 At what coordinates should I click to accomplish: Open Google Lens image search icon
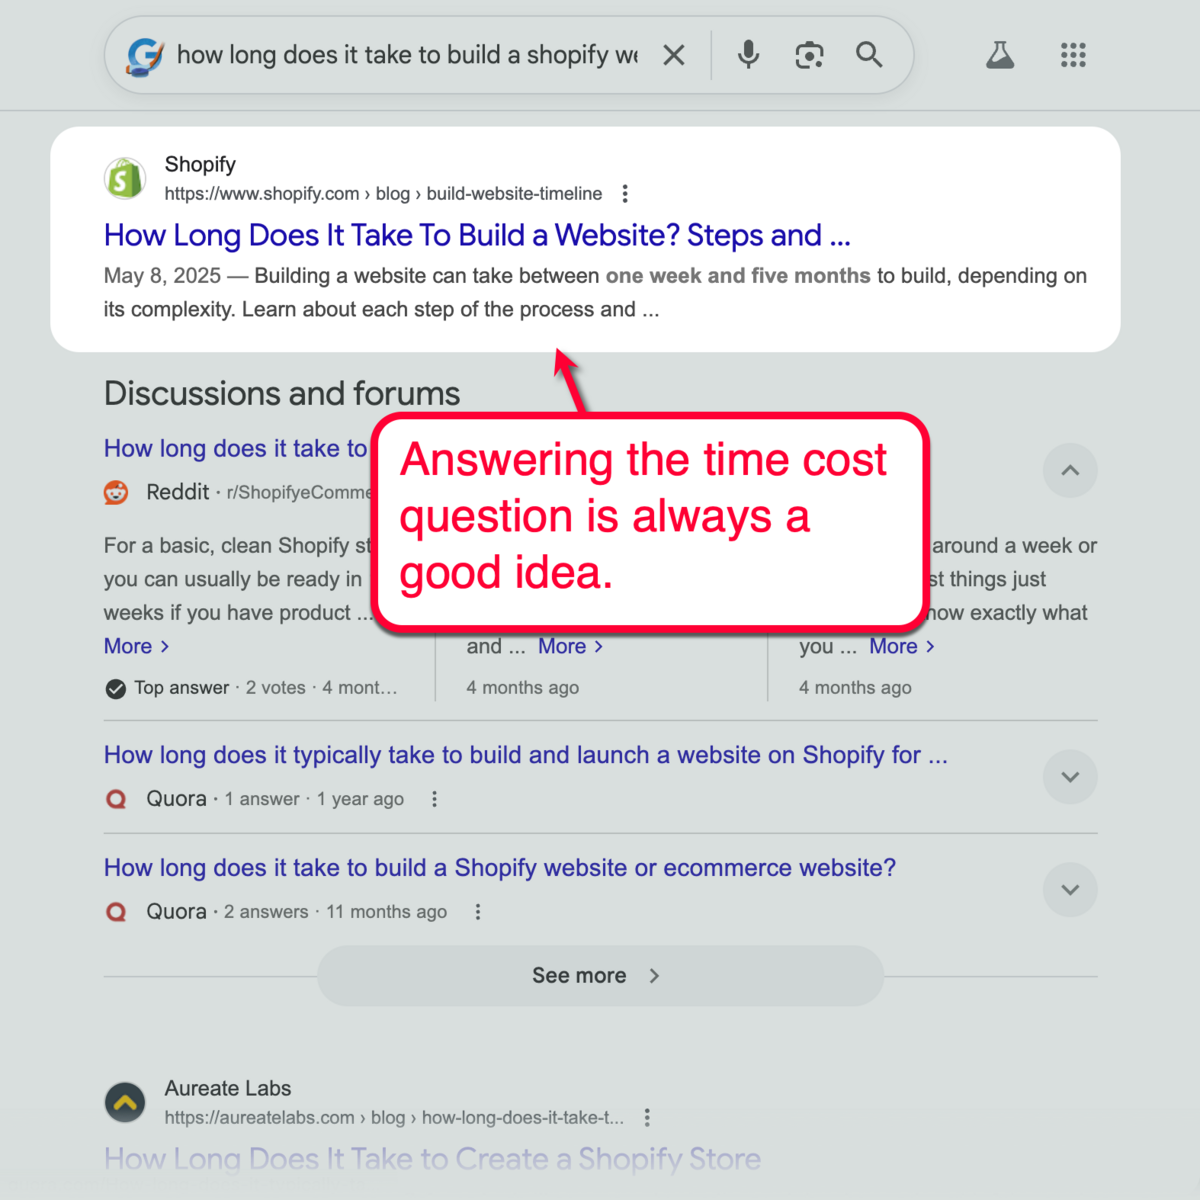[809, 55]
